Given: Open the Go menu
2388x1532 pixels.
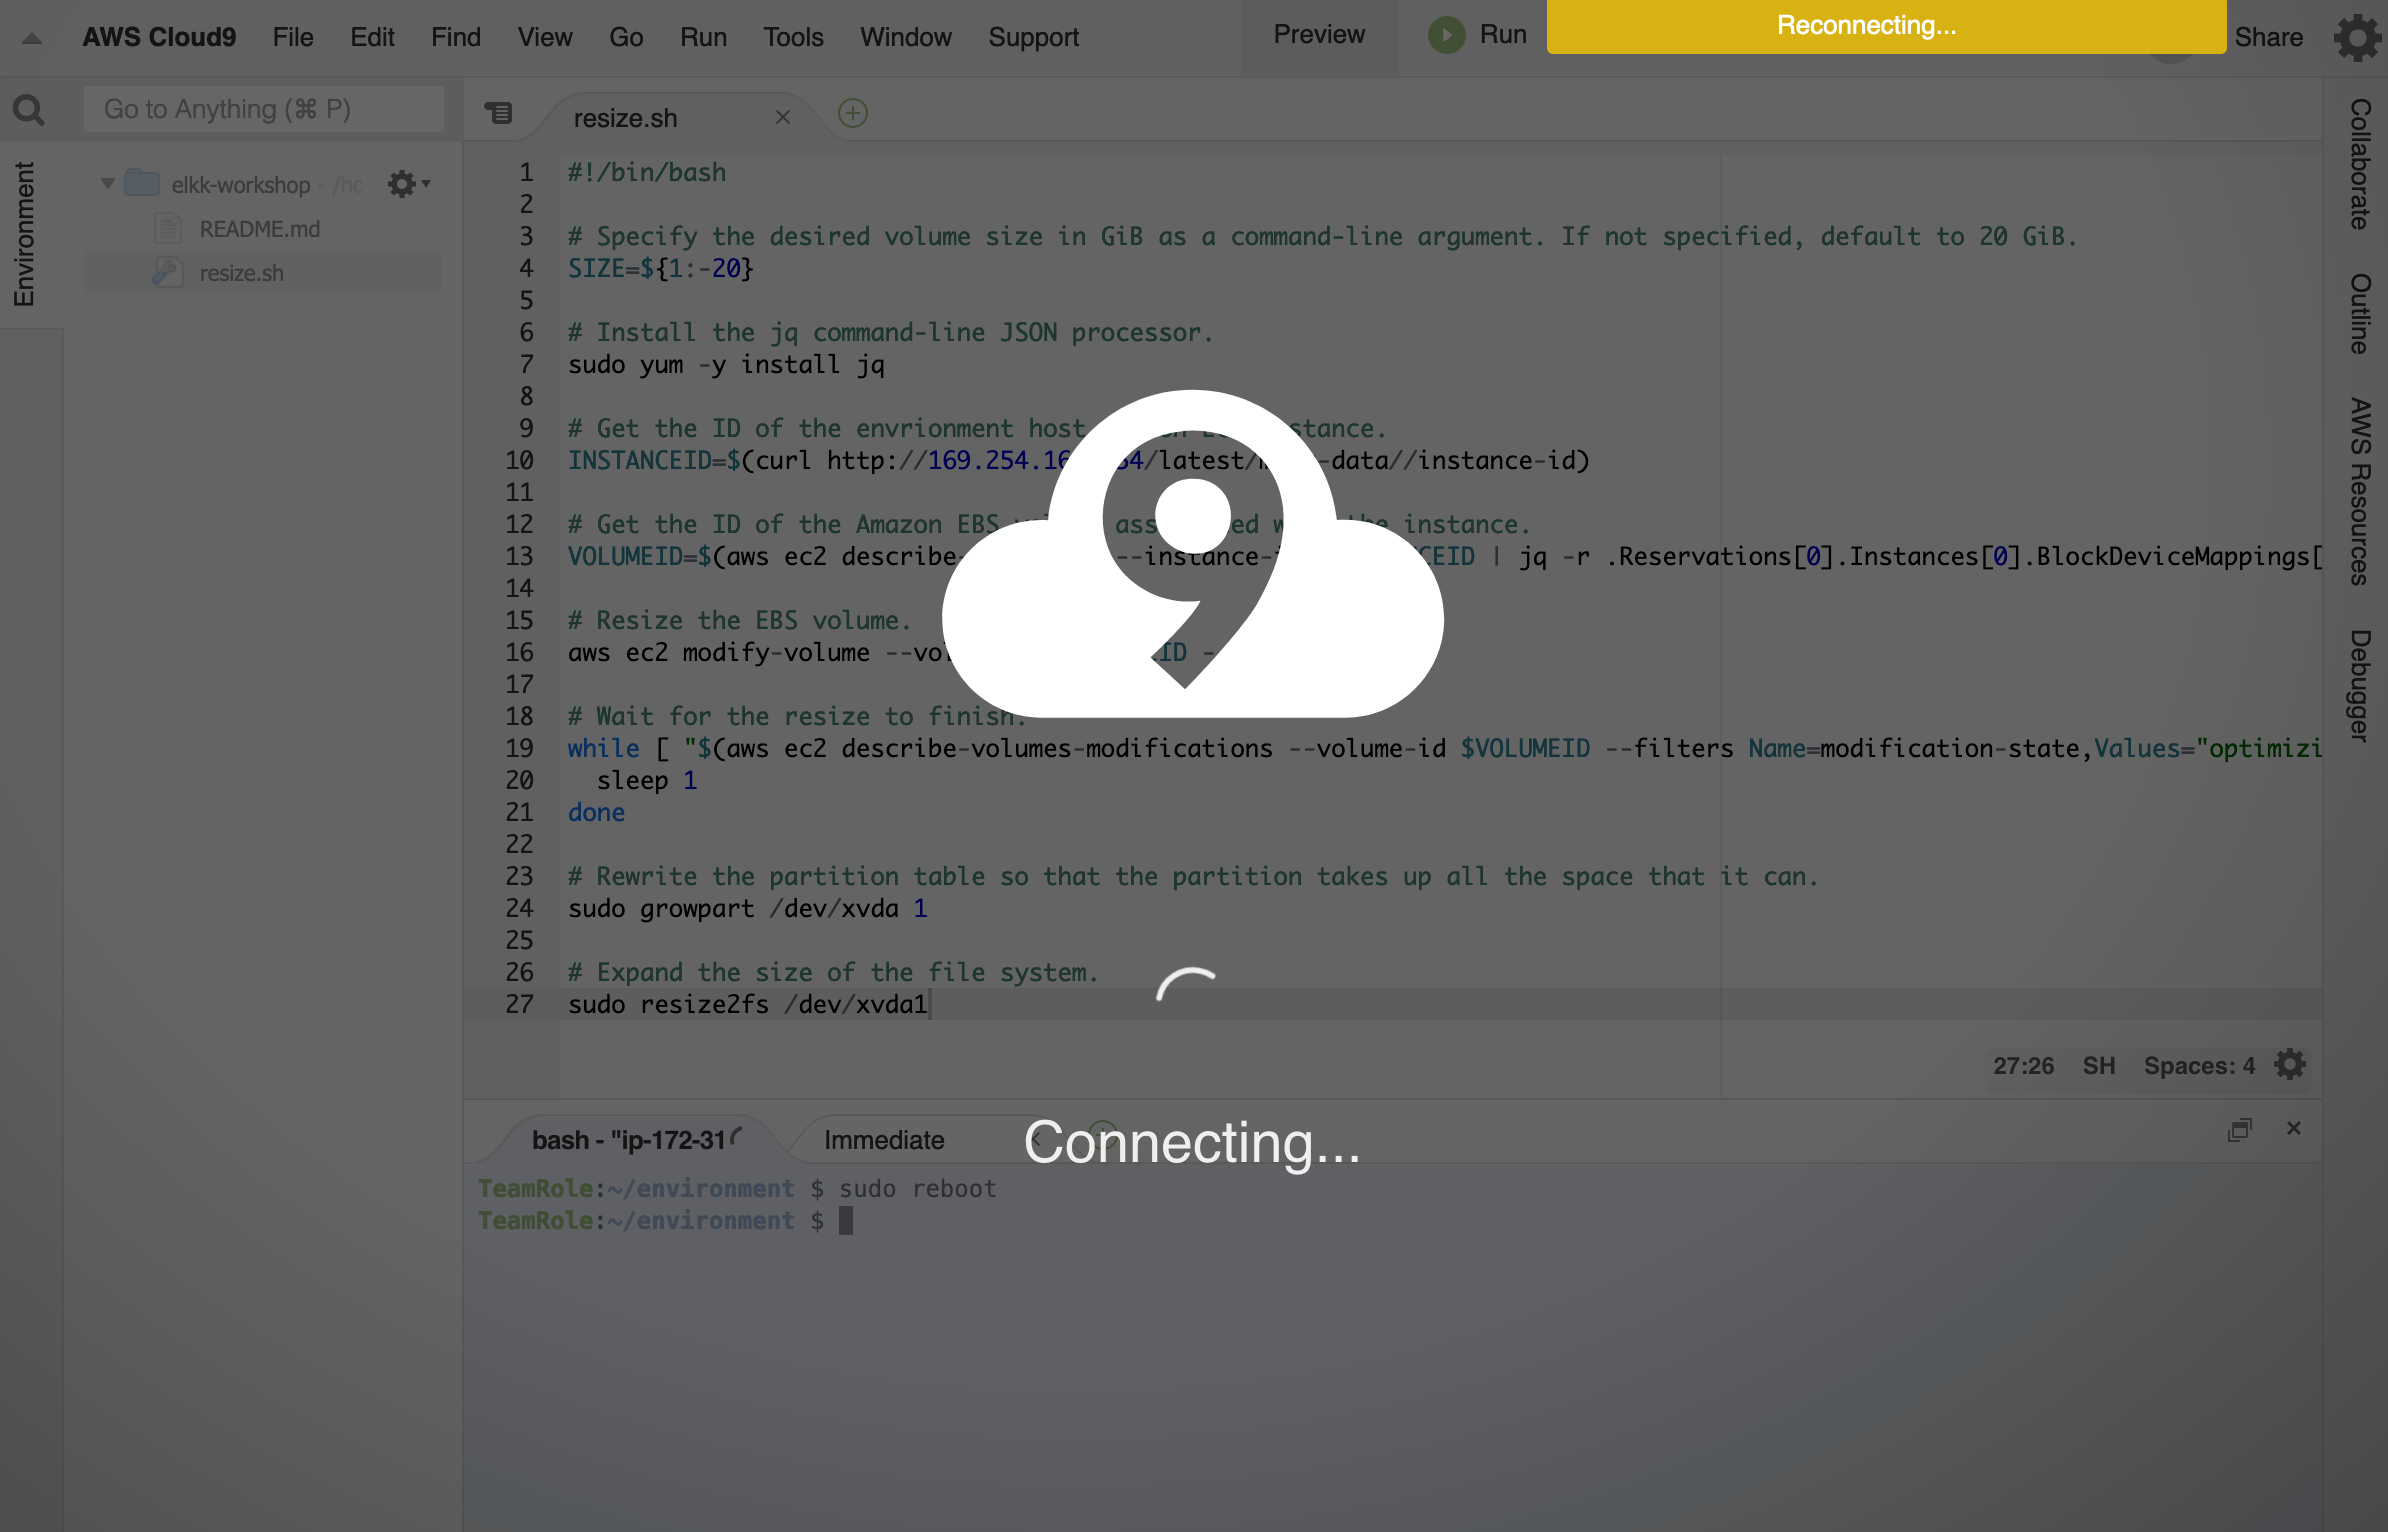Looking at the screenshot, I should (626, 37).
